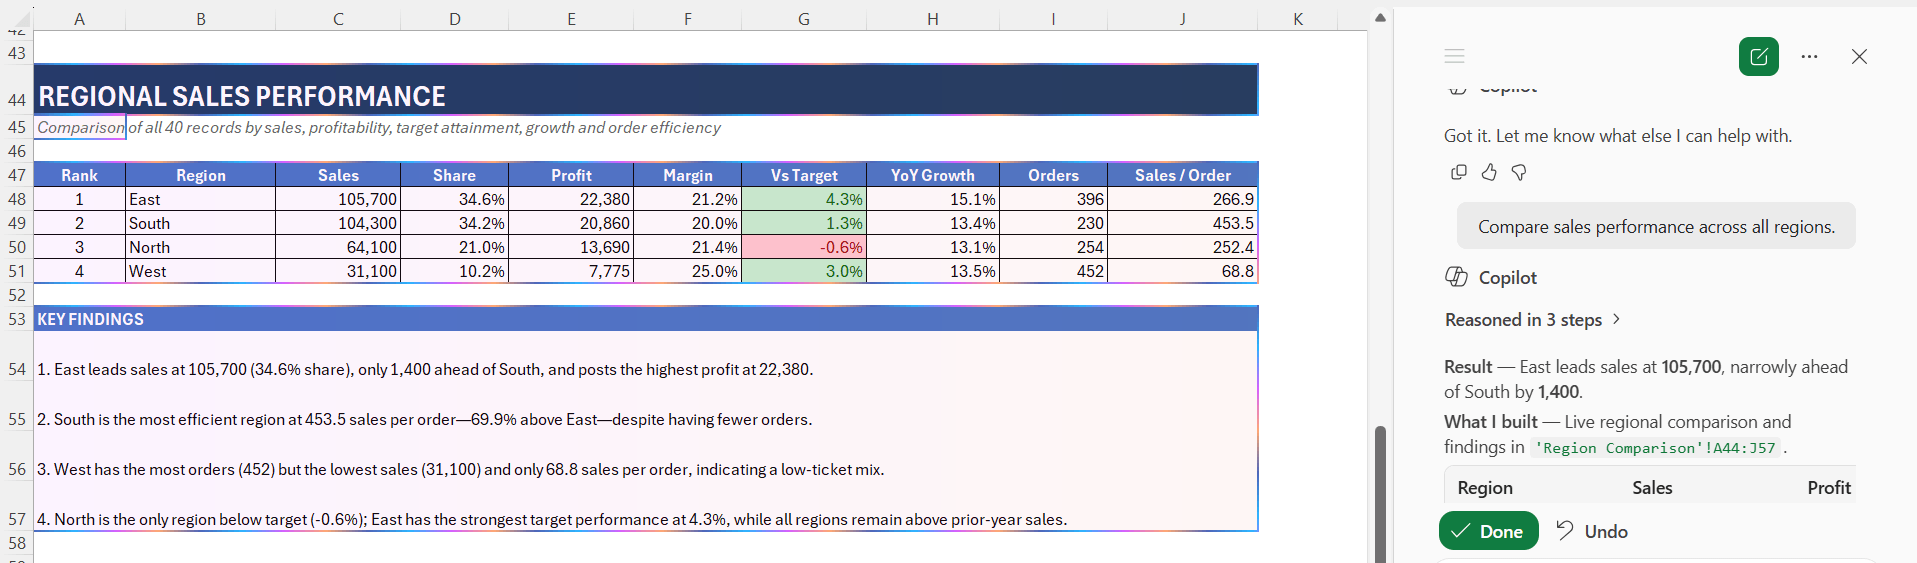
Task: Give thumbs down to Copilot reply
Action: click(x=1519, y=172)
